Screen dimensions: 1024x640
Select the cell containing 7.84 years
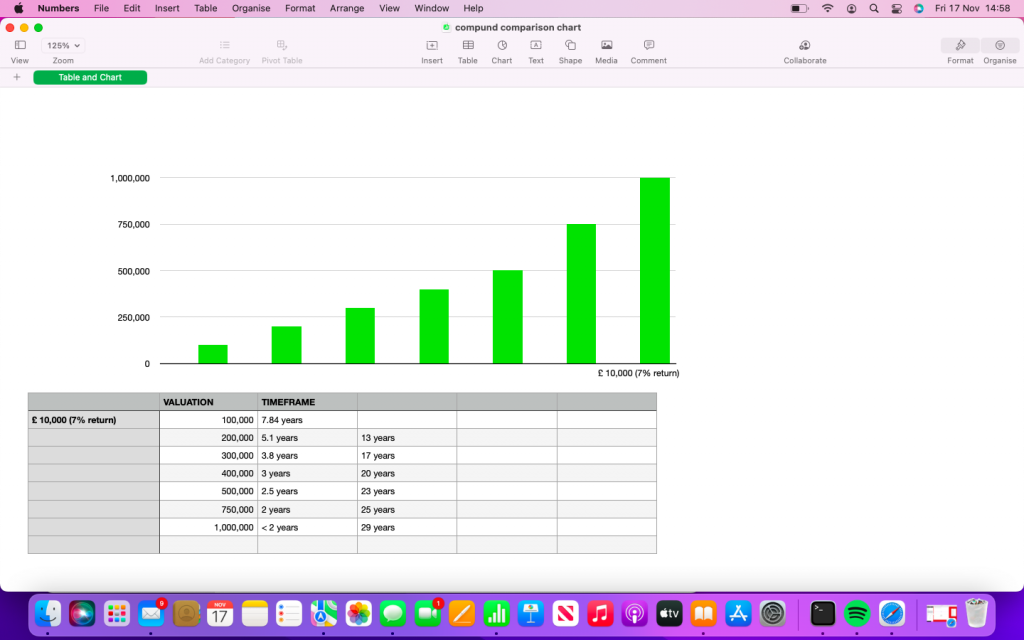[306, 420]
